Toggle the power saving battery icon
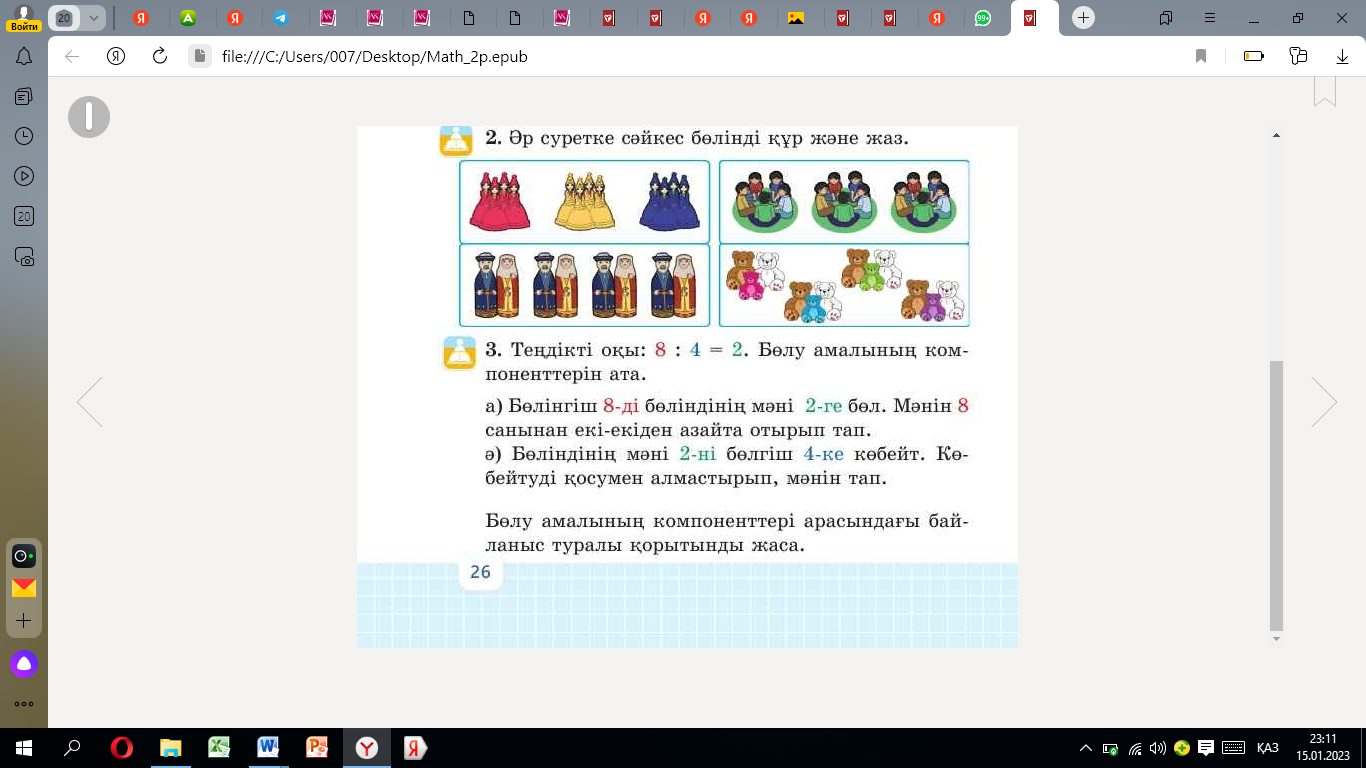The height and width of the screenshot is (768, 1366). 1254,57
